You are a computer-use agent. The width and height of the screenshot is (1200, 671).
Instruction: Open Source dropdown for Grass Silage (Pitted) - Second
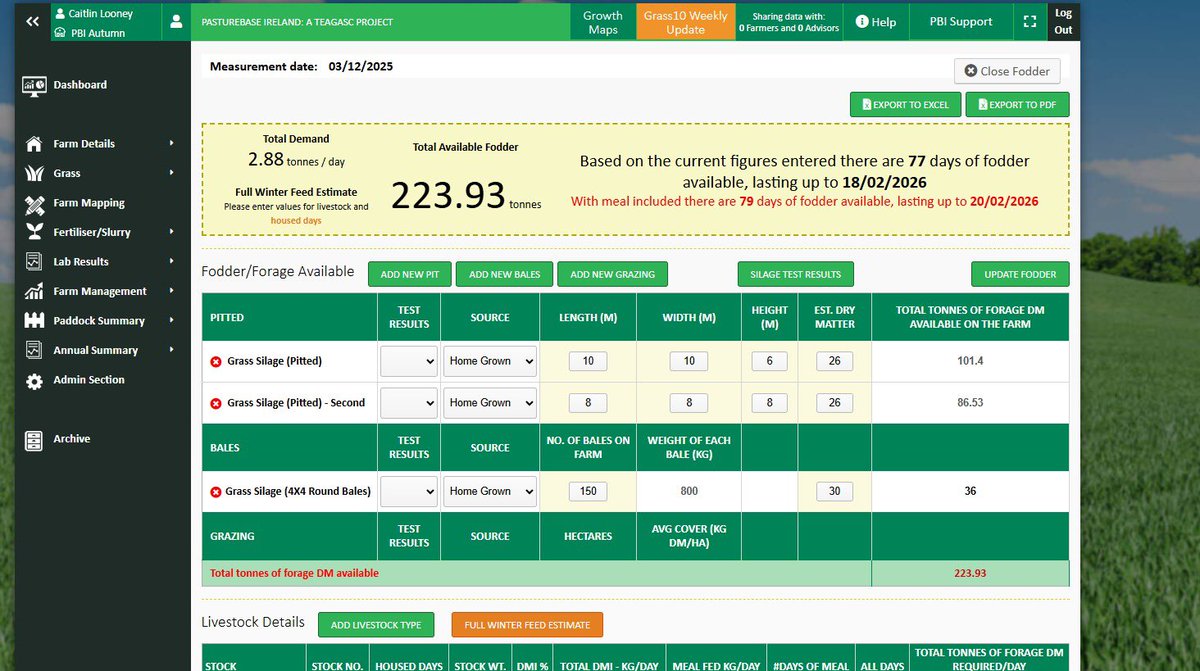tap(490, 403)
